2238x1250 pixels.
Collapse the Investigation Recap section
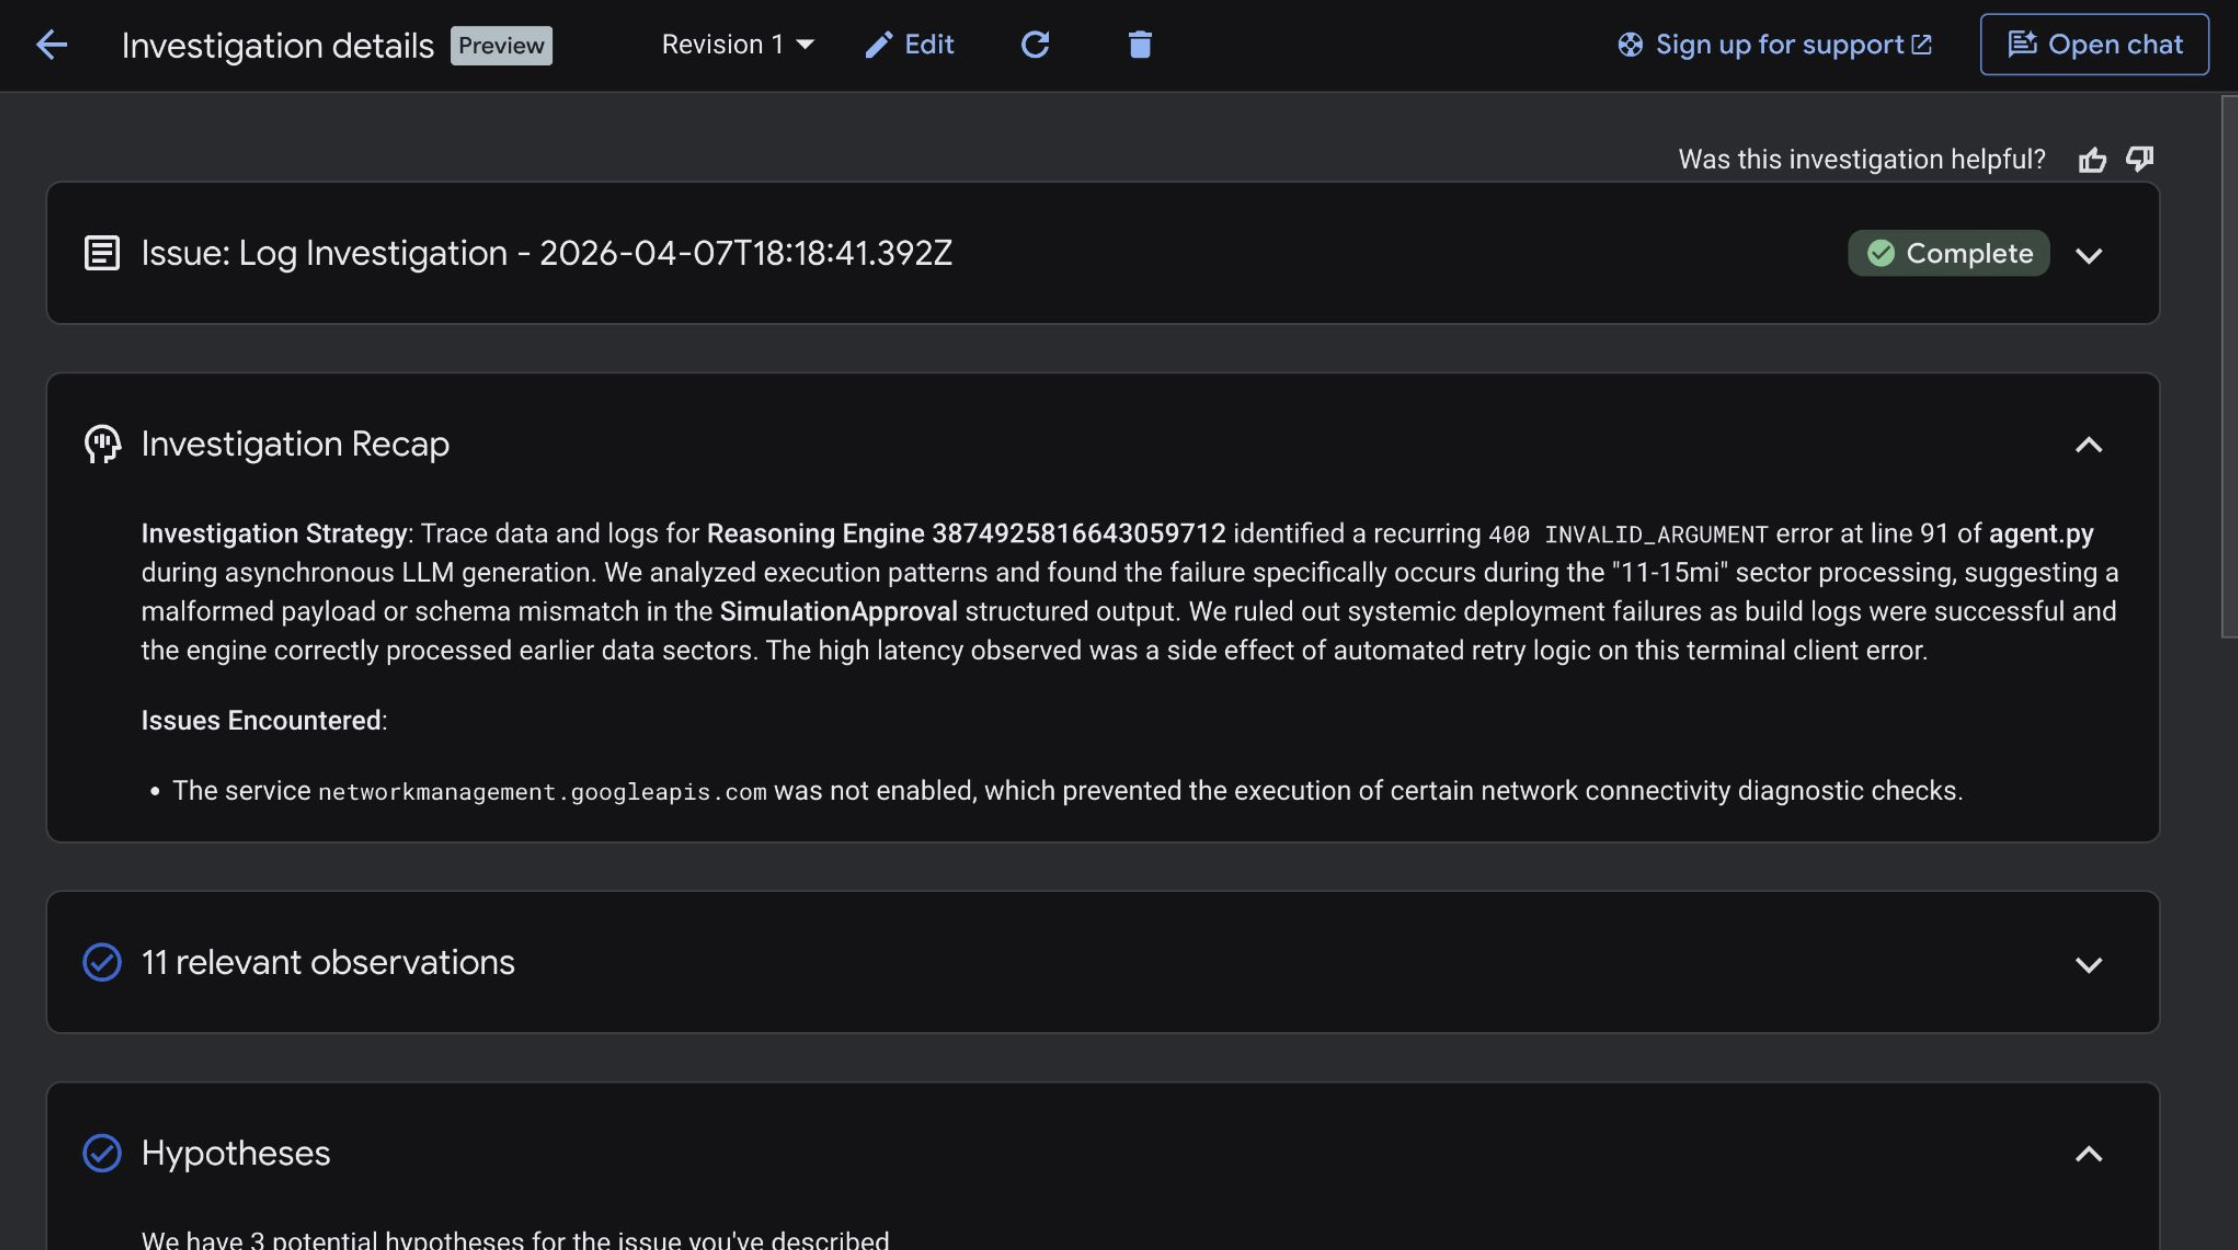tap(2088, 445)
